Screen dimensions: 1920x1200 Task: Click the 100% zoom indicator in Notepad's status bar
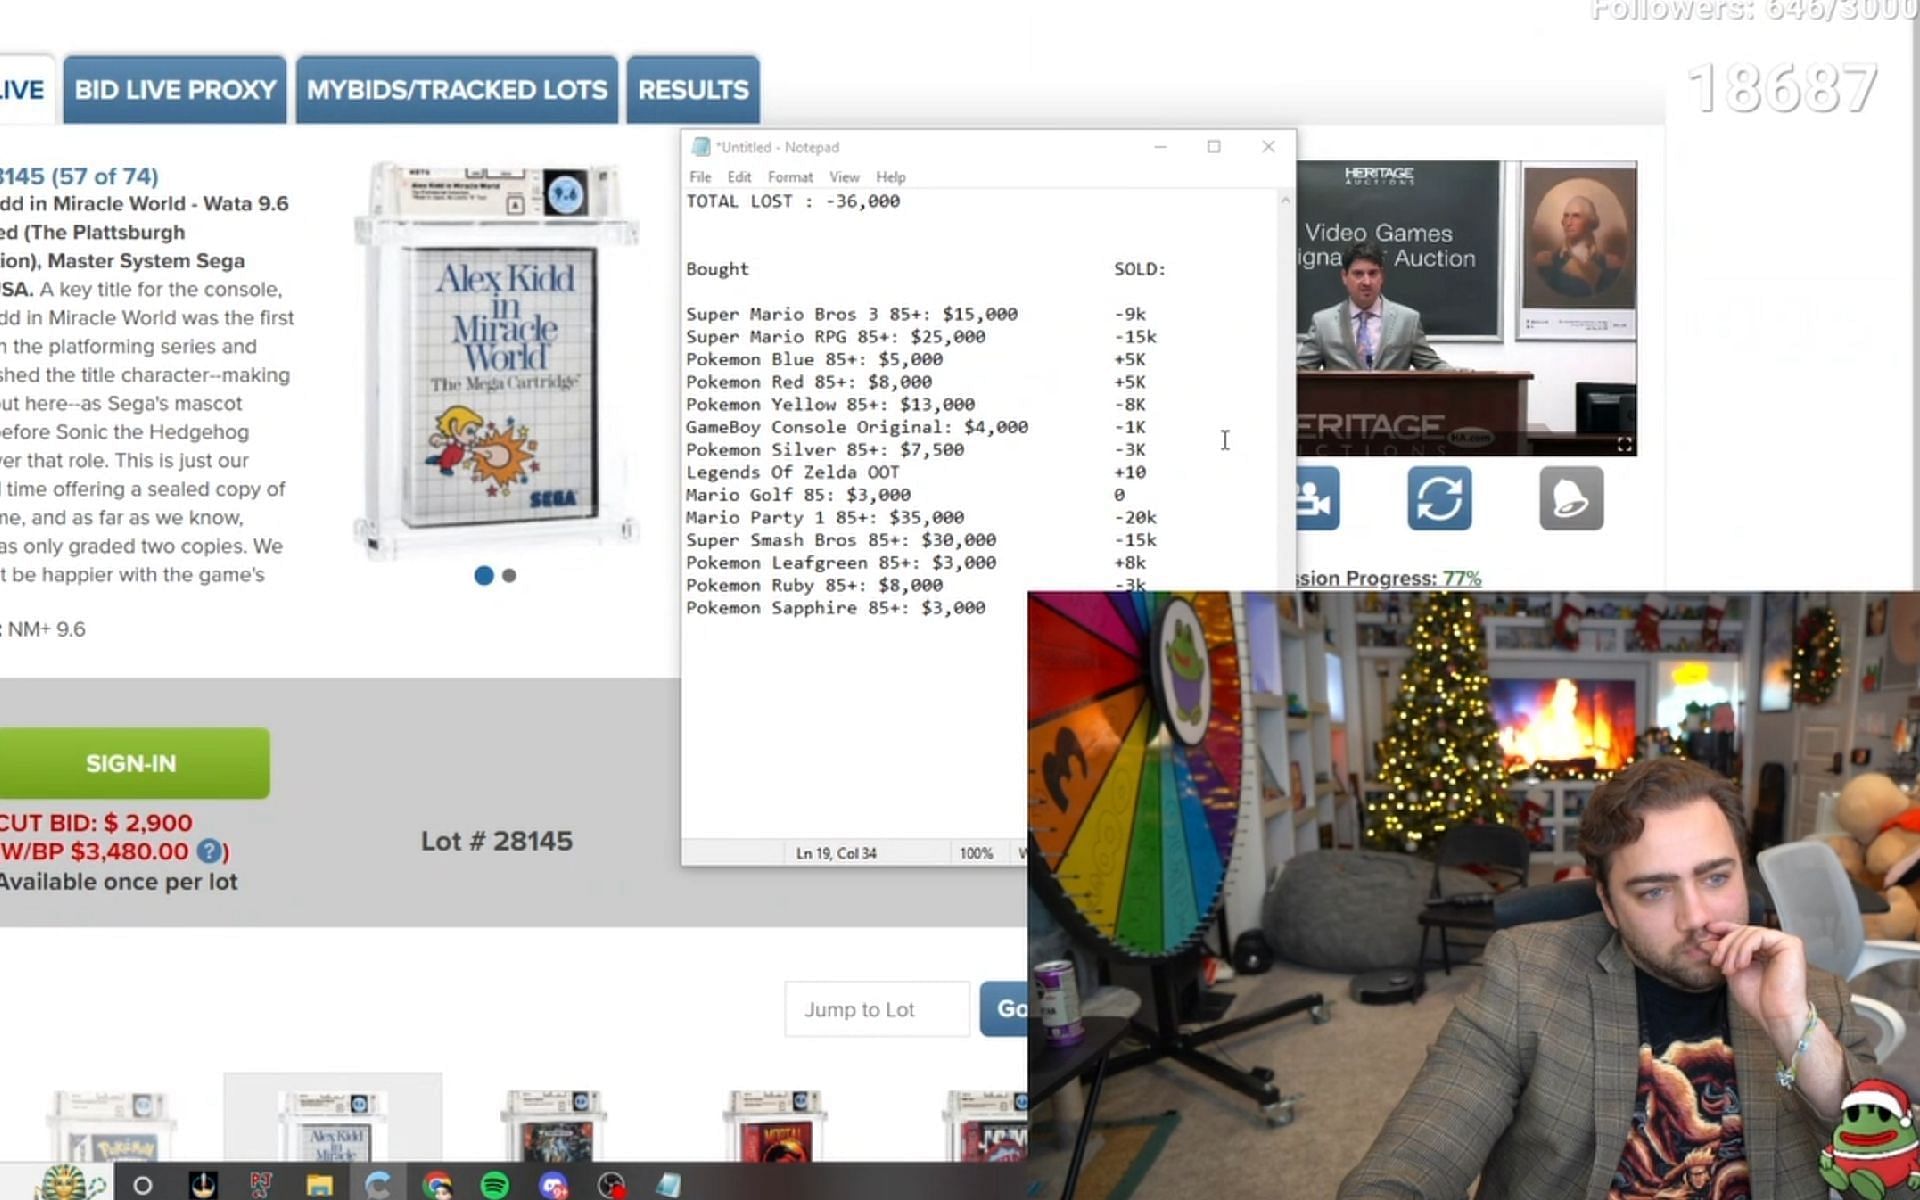tap(976, 853)
